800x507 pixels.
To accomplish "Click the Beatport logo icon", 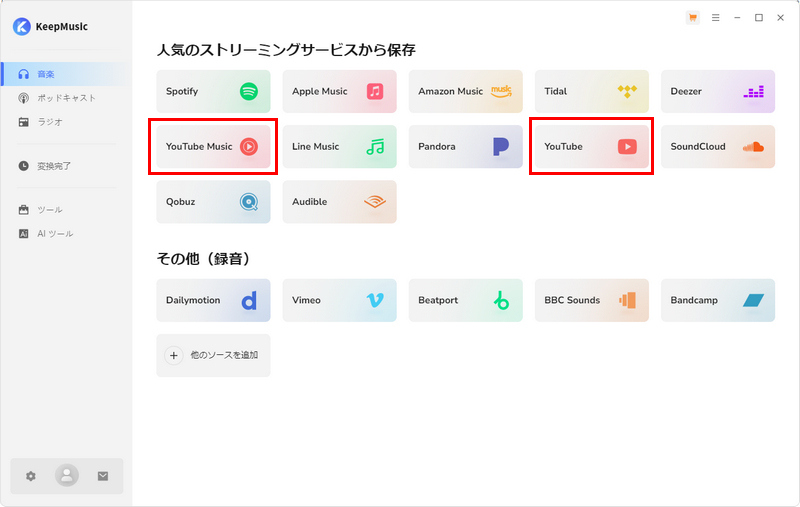I will (x=501, y=300).
